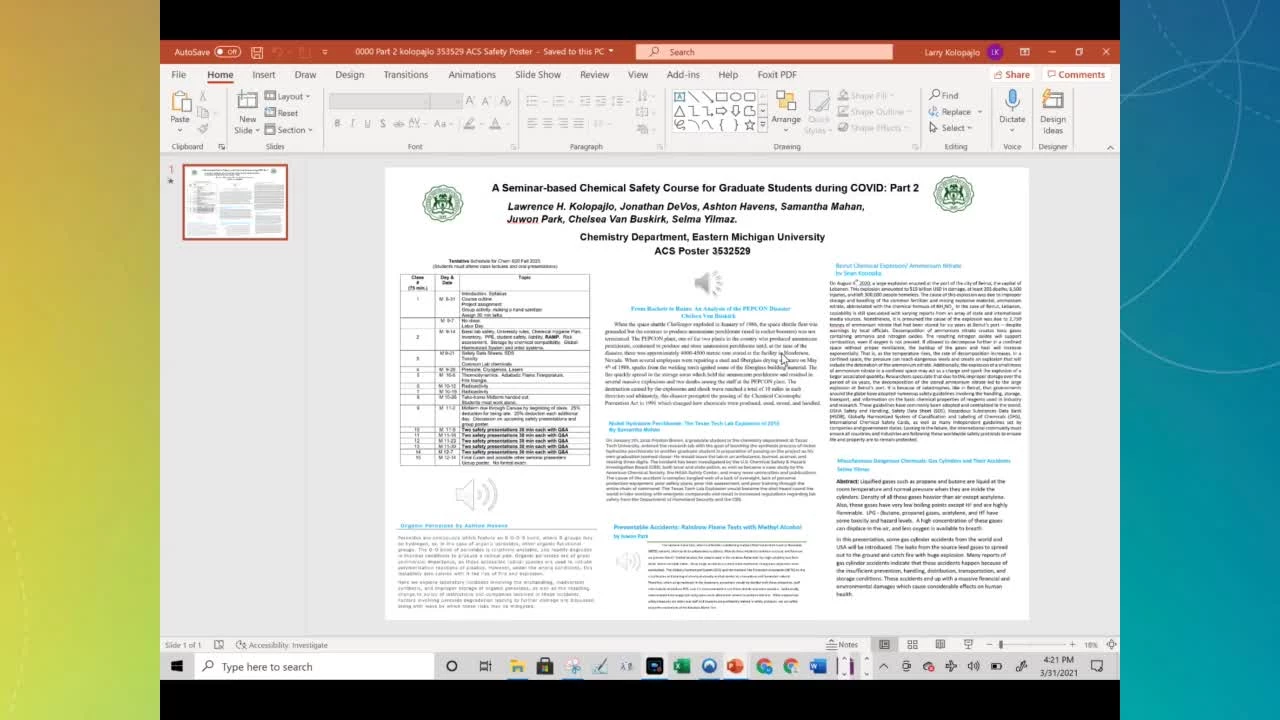The width and height of the screenshot is (1280, 720).
Task: Switch to the Slide Show tab
Action: pyautogui.click(x=537, y=75)
